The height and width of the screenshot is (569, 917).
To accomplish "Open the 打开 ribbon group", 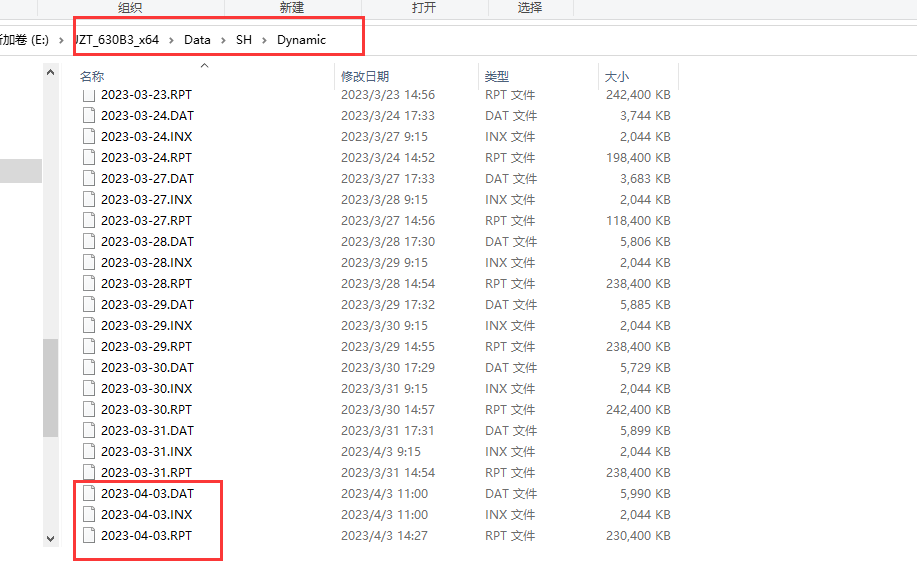I will coord(424,8).
